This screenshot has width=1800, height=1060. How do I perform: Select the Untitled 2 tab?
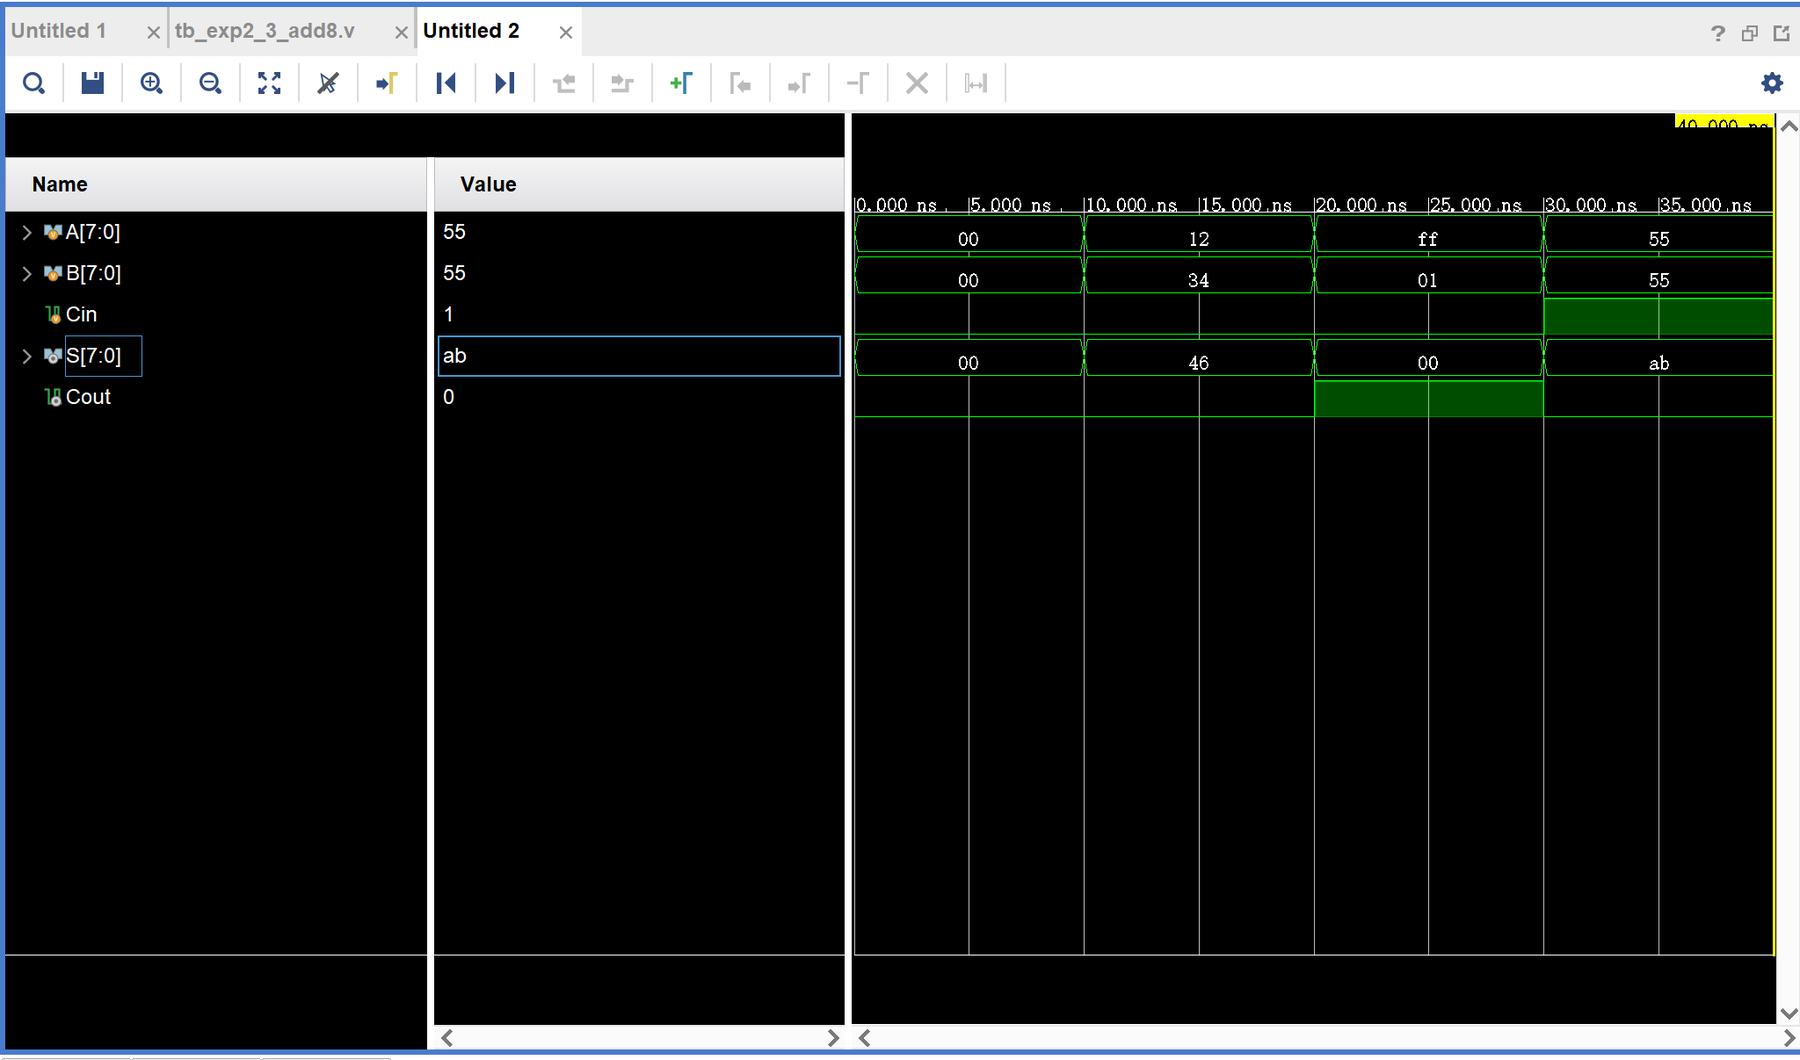[471, 31]
